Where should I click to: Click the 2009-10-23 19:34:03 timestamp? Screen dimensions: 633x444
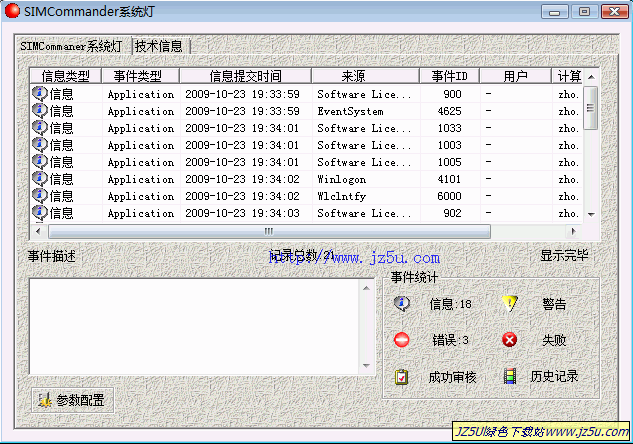(242, 213)
